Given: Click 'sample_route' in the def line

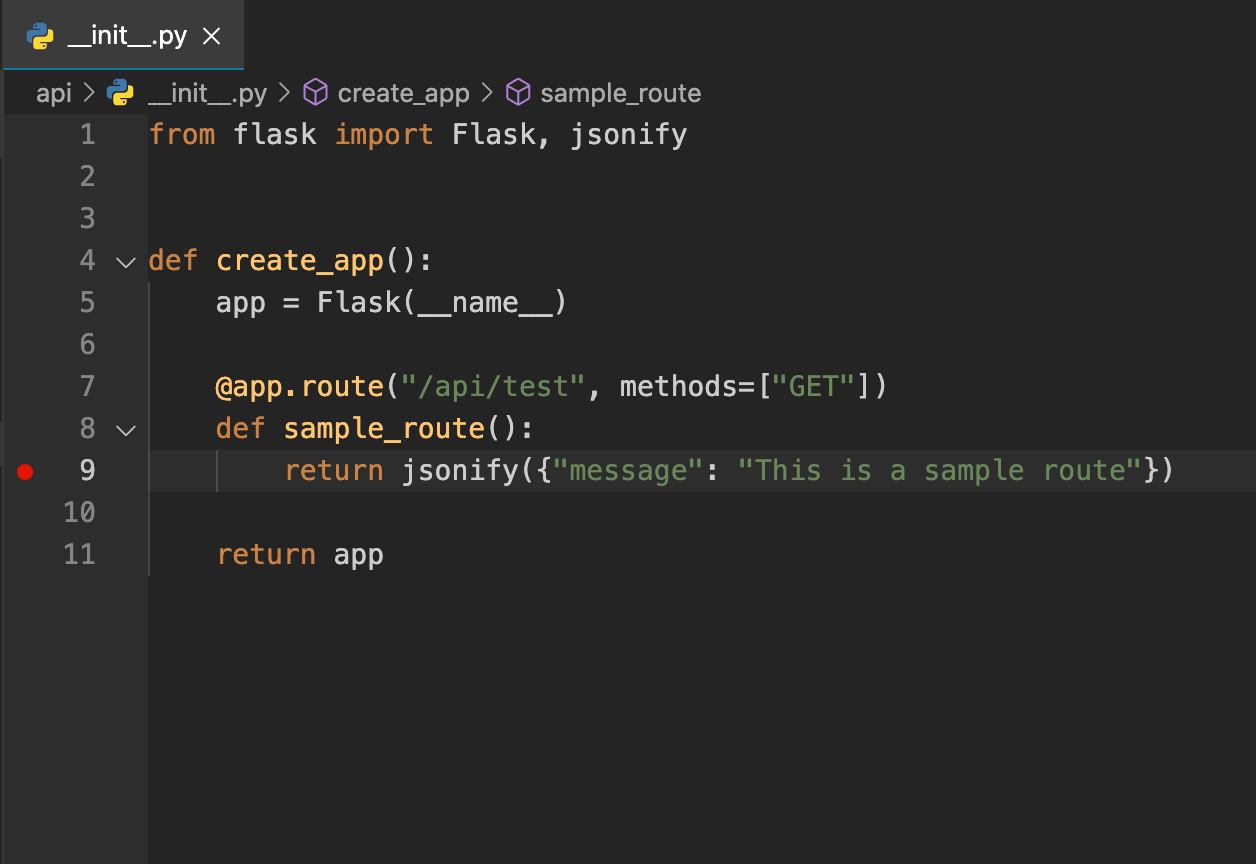Looking at the screenshot, I should (x=384, y=430).
